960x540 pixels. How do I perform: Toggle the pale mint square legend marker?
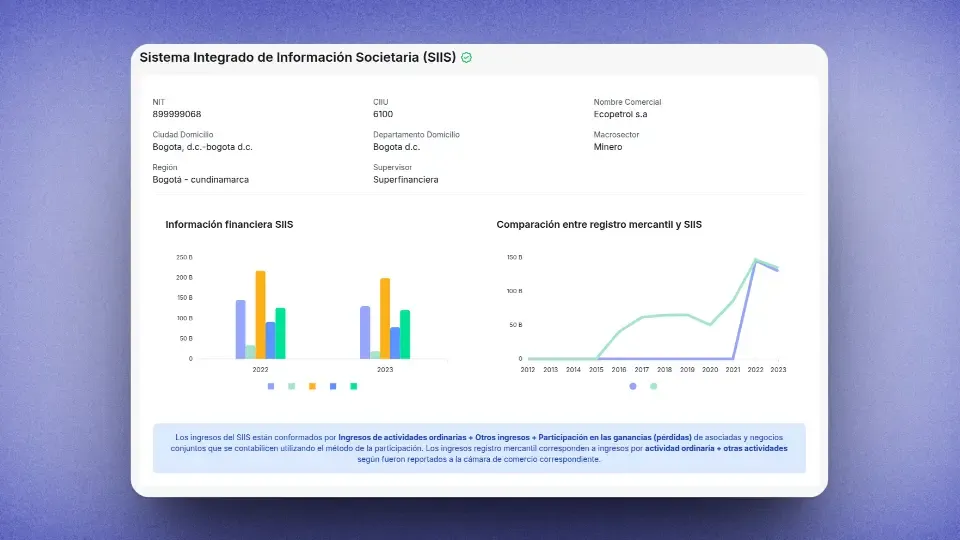click(x=291, y=386)
